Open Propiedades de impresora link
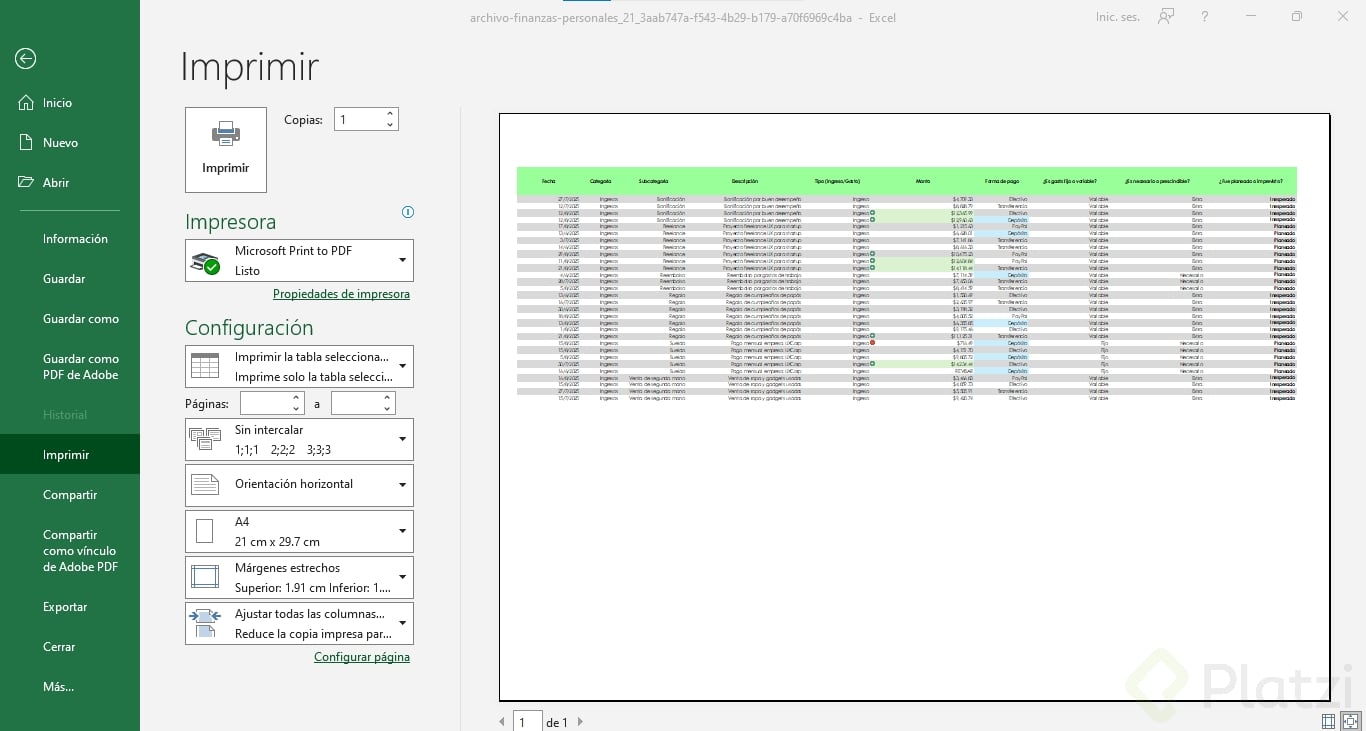Image resolution: width=1366 pixels, height=731 pixels. click(341, 294)
